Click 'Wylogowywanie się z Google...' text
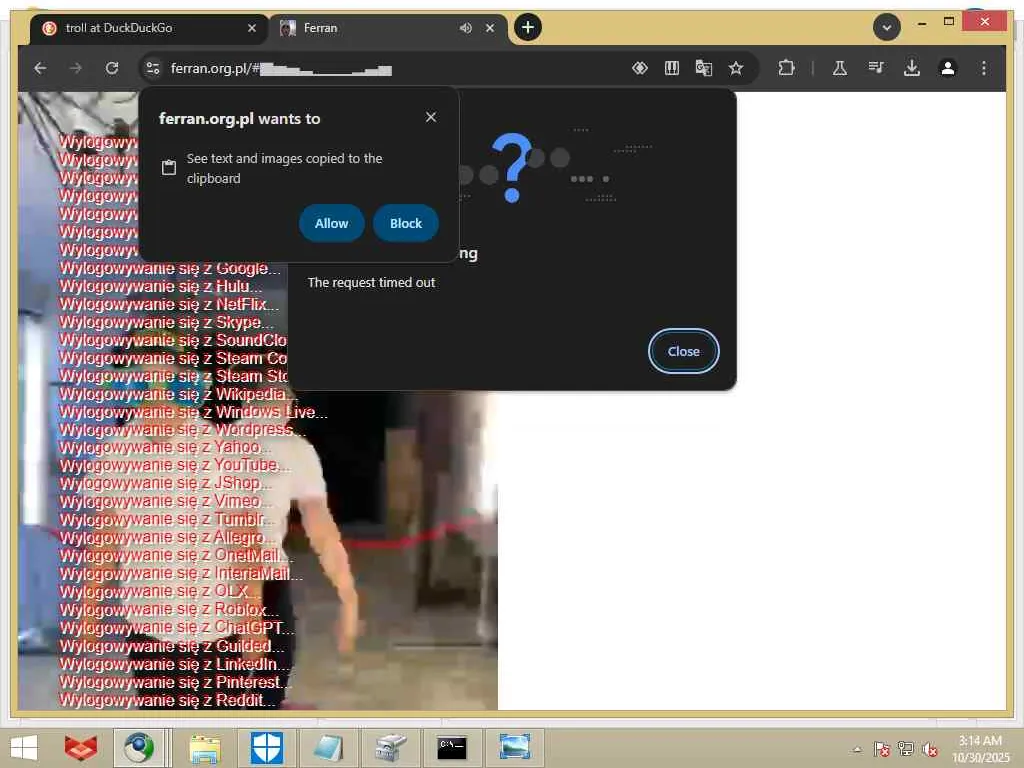The height and width of the screenshot is (768, 1024). pyautogui.click(x=170, y=268)
